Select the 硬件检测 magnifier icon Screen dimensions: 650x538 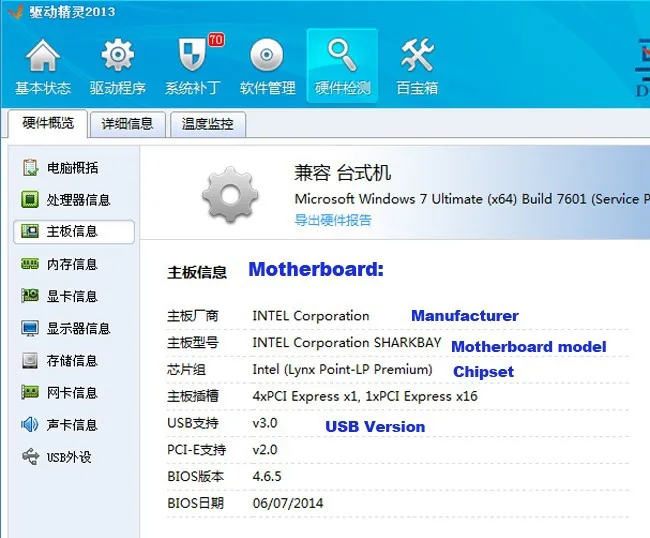pos(342,55)
